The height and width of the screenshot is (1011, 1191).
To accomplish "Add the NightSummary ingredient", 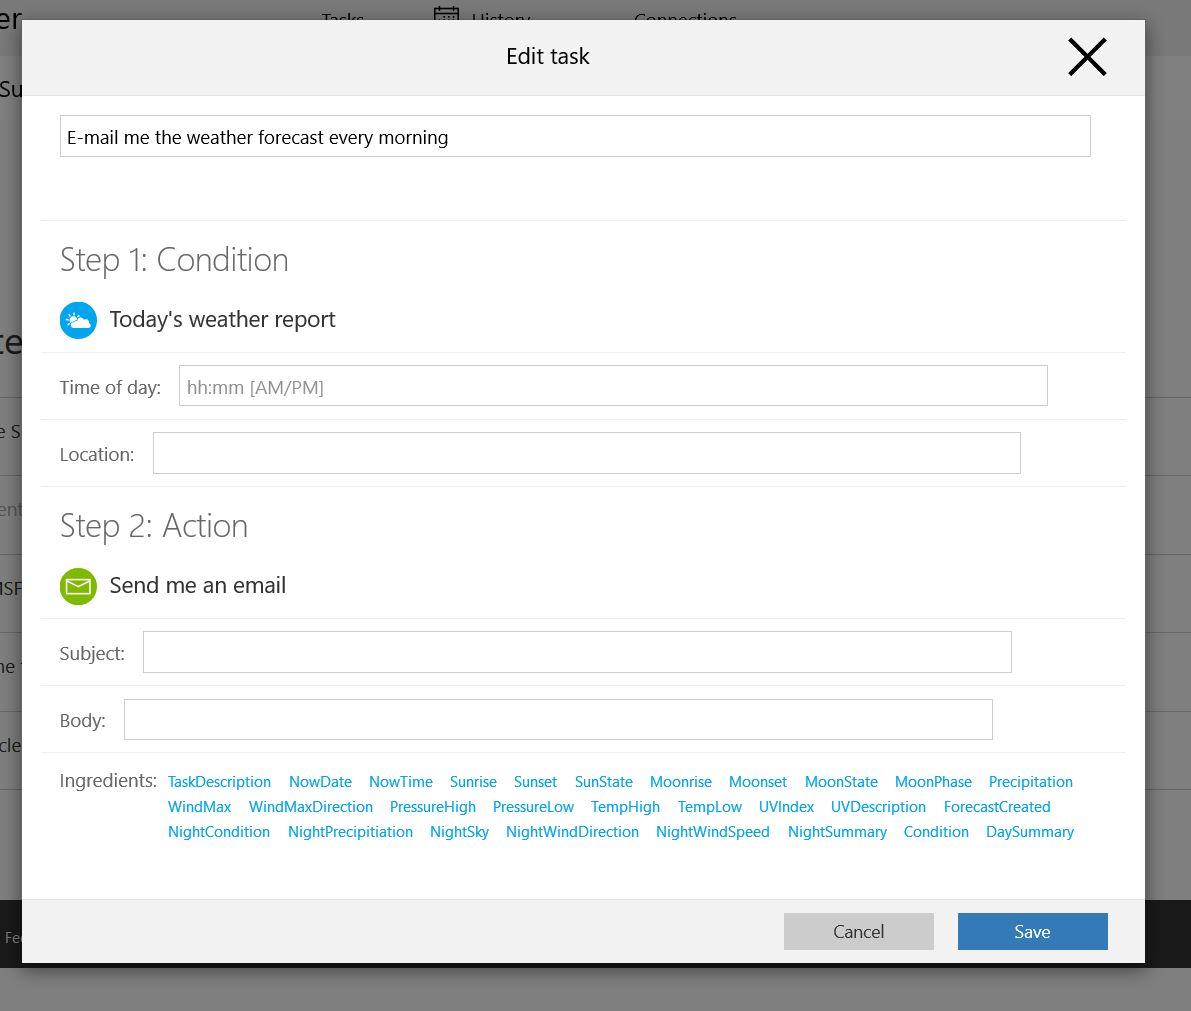I will (x=837, y=832).
